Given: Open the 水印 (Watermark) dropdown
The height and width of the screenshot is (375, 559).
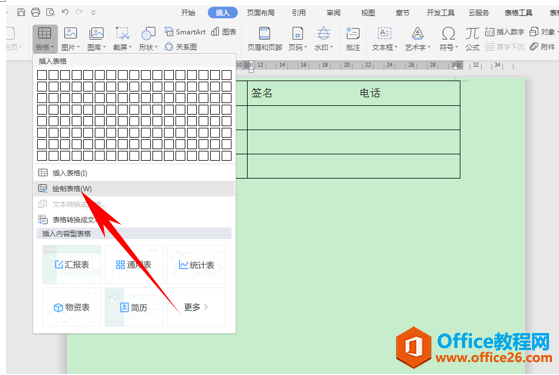Looking at the screenshot, I should (x=323, y=38).
